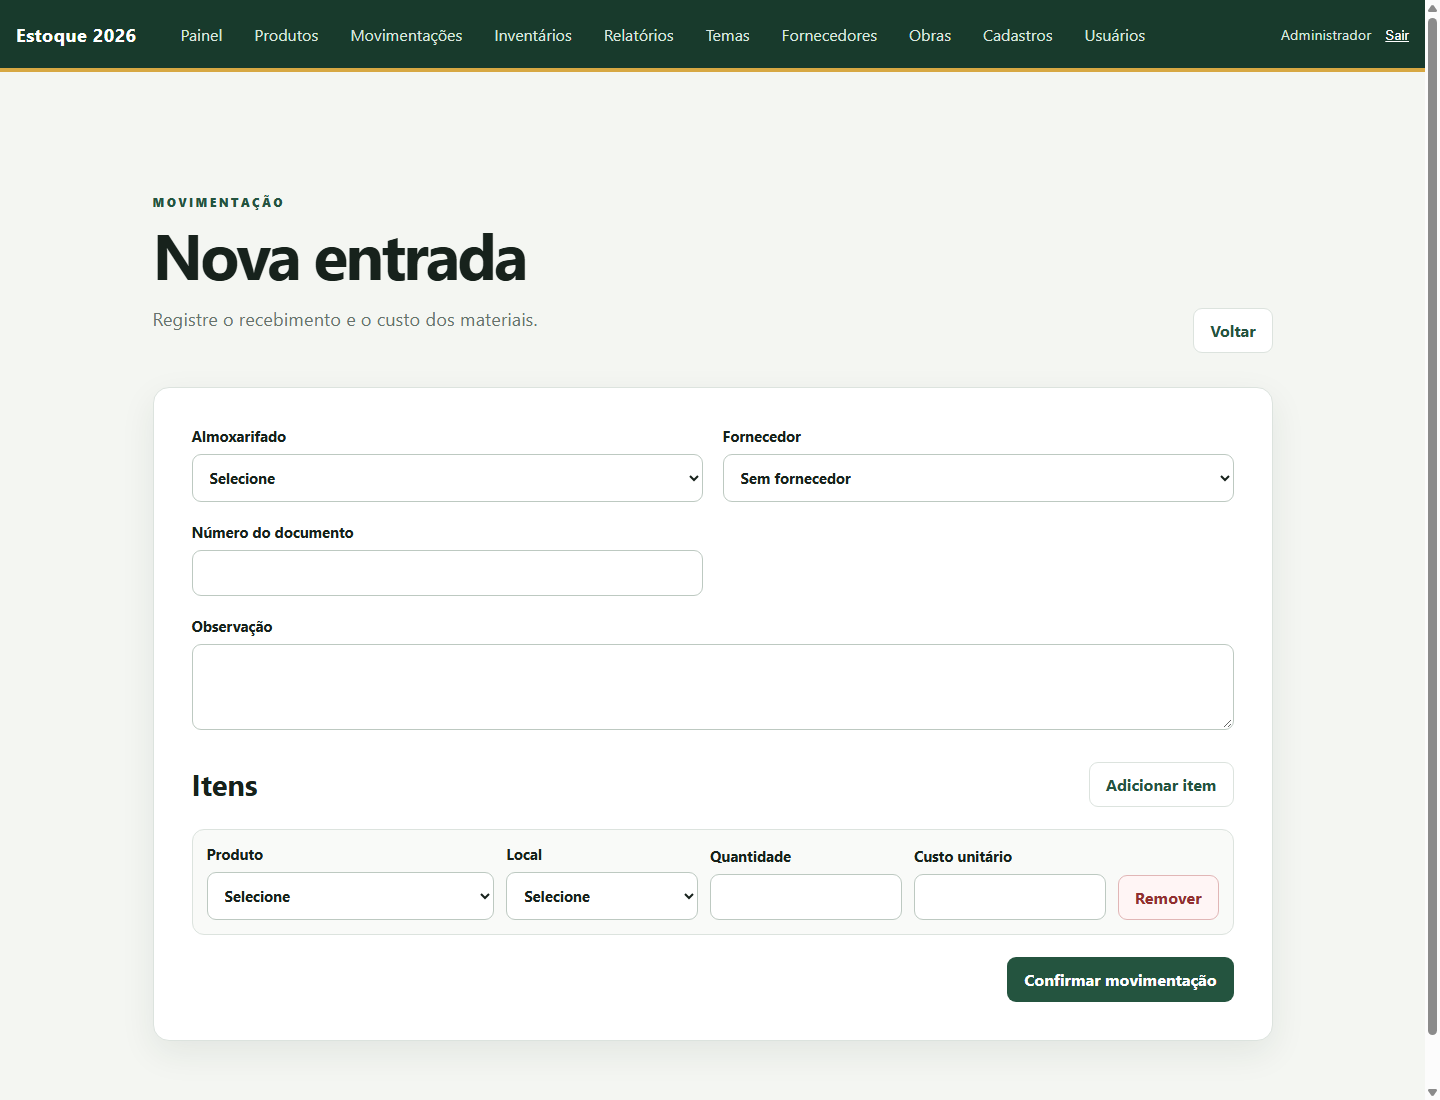1440x1100 pixels.
Task: Open Movimentações in the top menu
Action: pos(406,35)
